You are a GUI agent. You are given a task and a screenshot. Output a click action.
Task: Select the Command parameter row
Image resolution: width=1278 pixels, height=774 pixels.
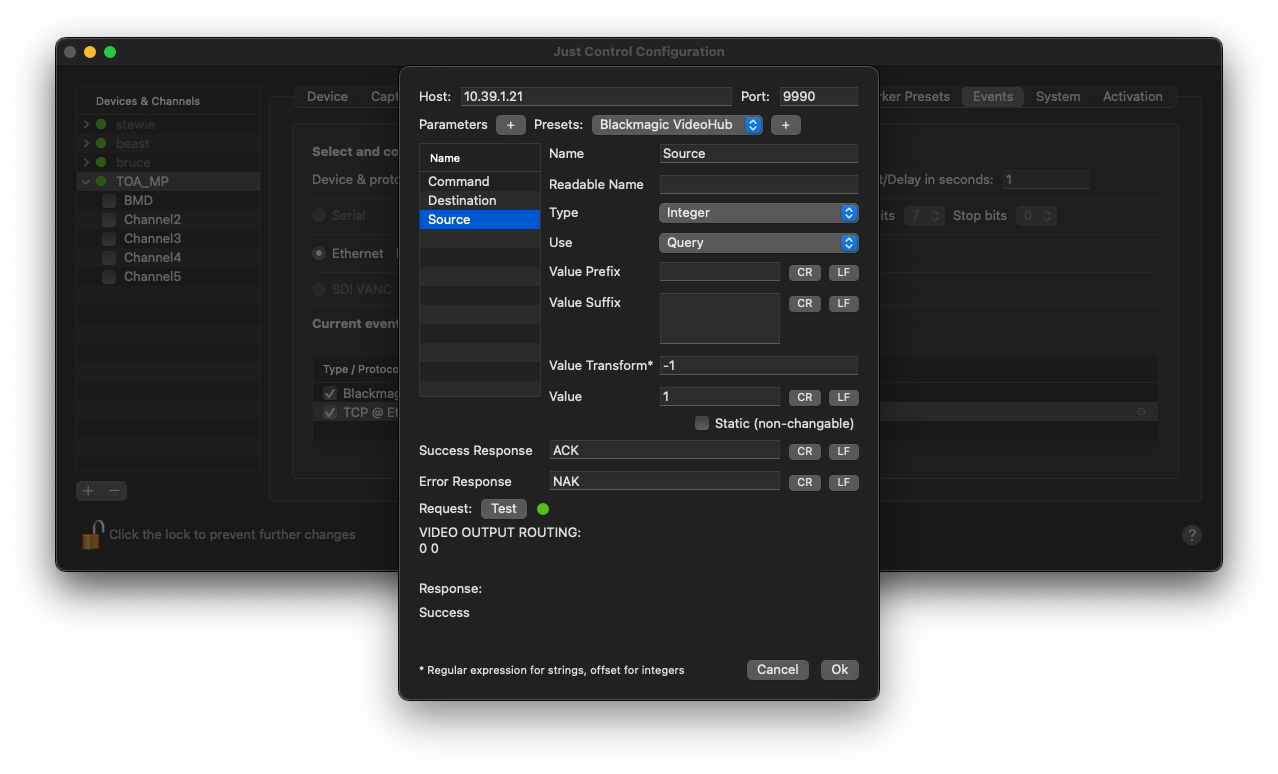tap(480, 182)
